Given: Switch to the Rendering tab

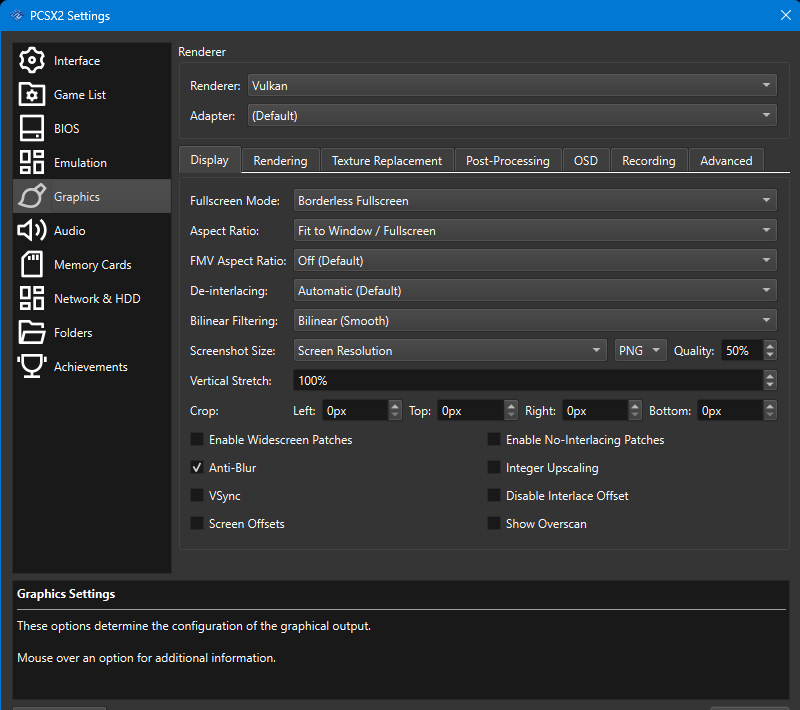Looking at the screenshot, I should coord(281,161).
